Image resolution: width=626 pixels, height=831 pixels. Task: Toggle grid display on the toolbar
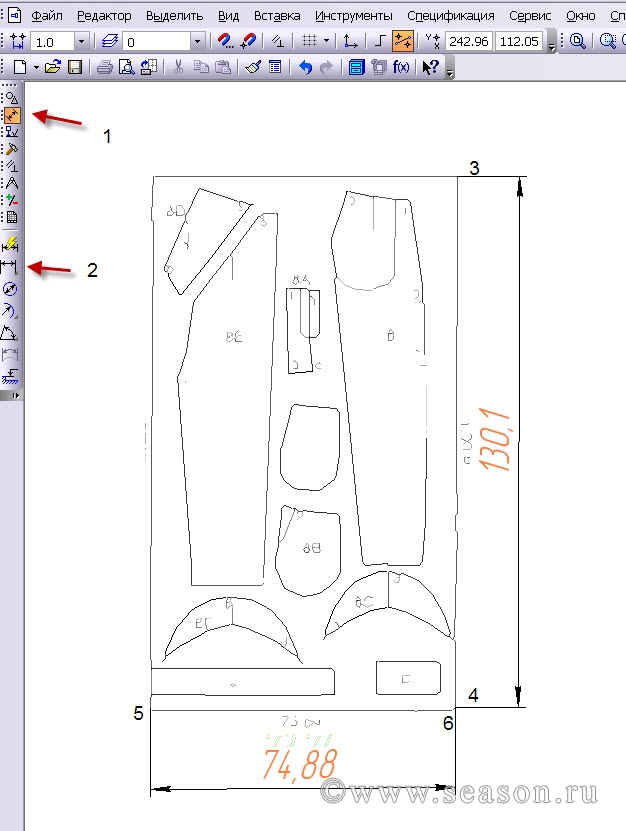309,41
